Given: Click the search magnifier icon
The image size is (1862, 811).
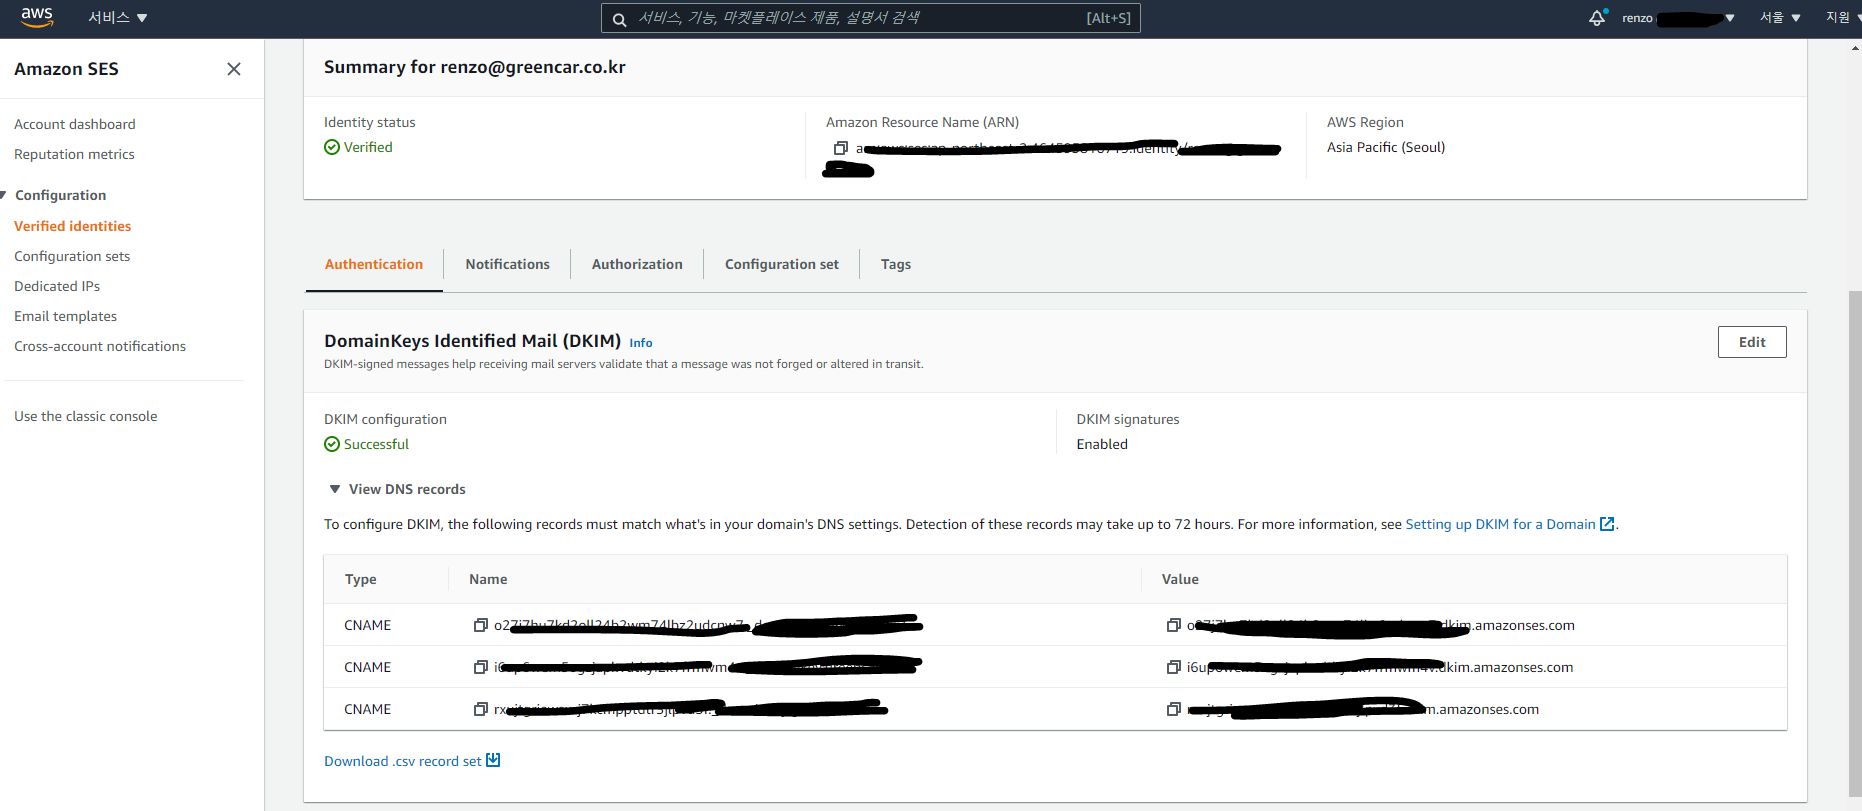Looking at the screenshot, I should (x=619, y=19).
